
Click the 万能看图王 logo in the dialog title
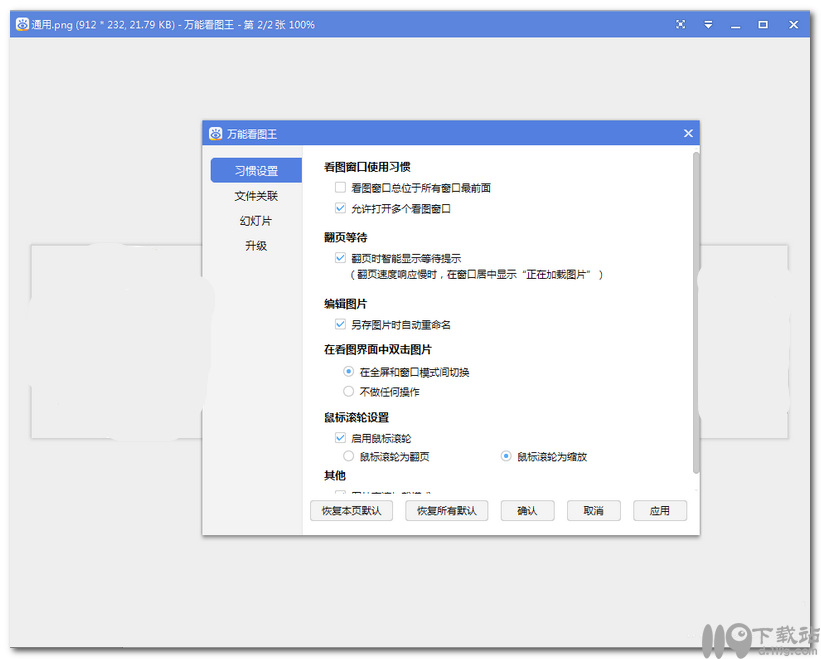click(215, 133)
